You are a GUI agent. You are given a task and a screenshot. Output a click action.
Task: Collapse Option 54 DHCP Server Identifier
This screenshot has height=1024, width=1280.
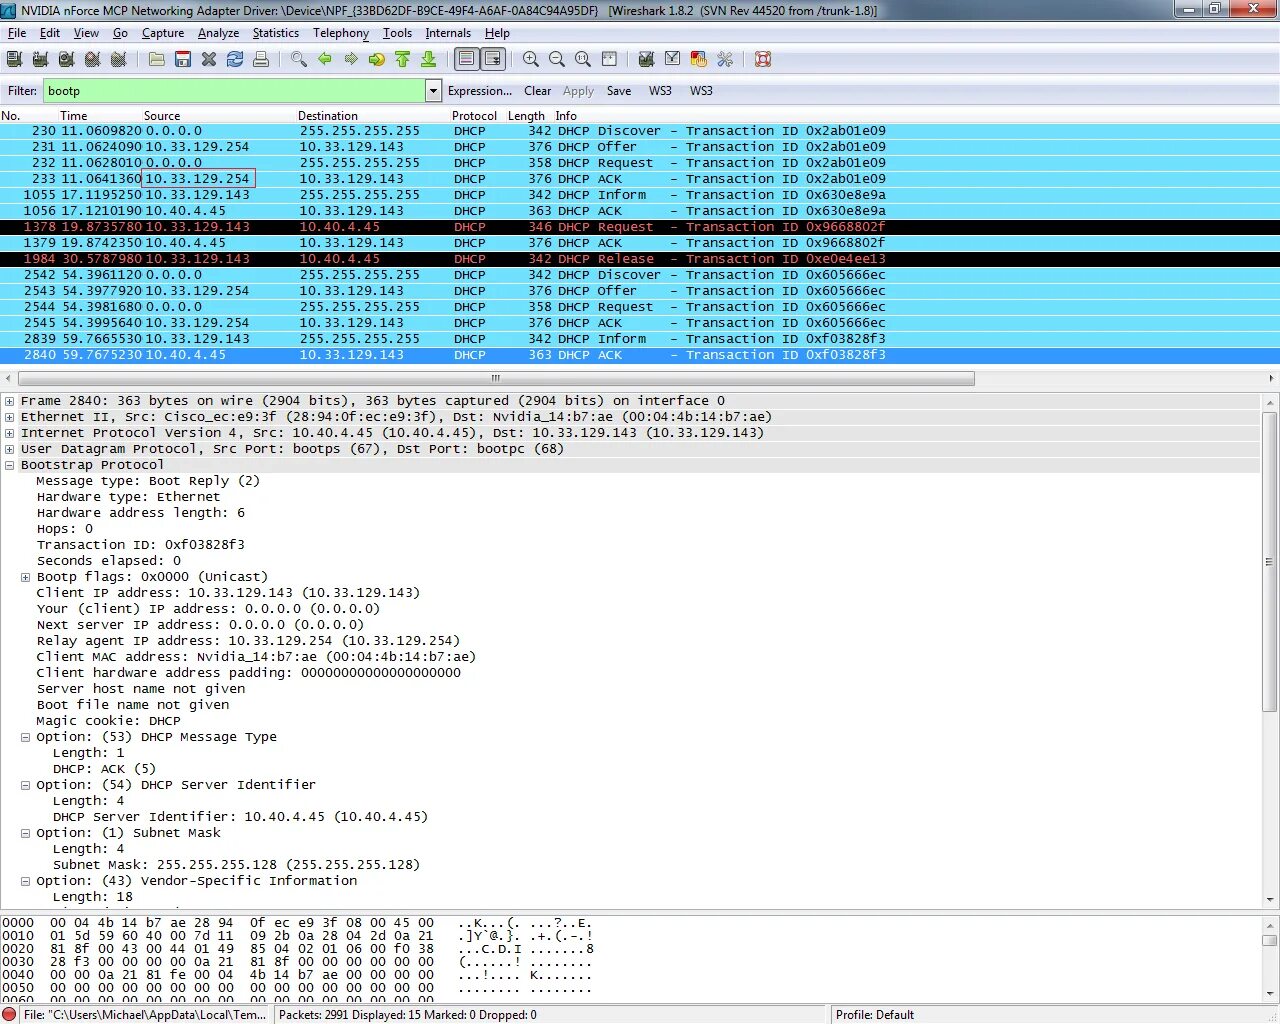25,785
